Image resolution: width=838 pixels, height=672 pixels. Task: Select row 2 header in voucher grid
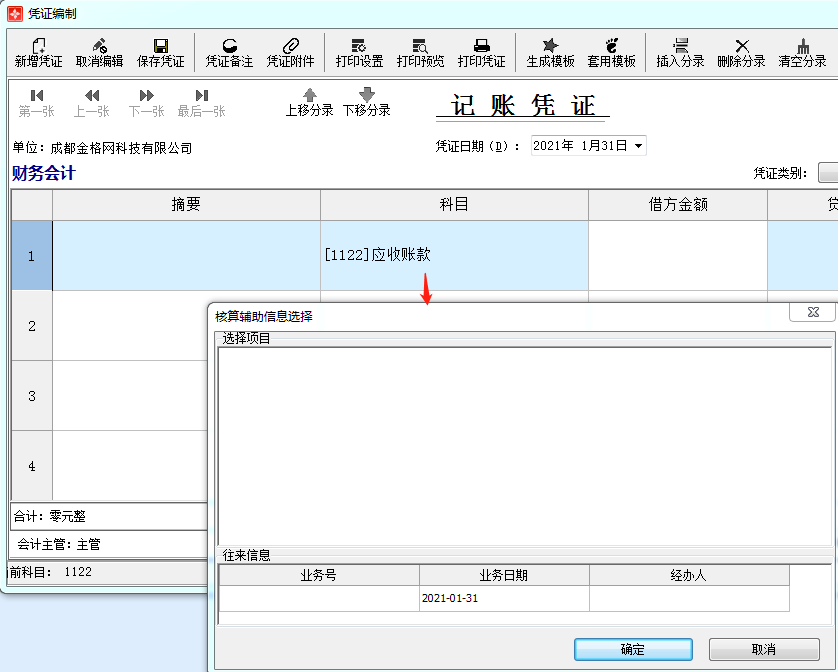coord(32,326)
